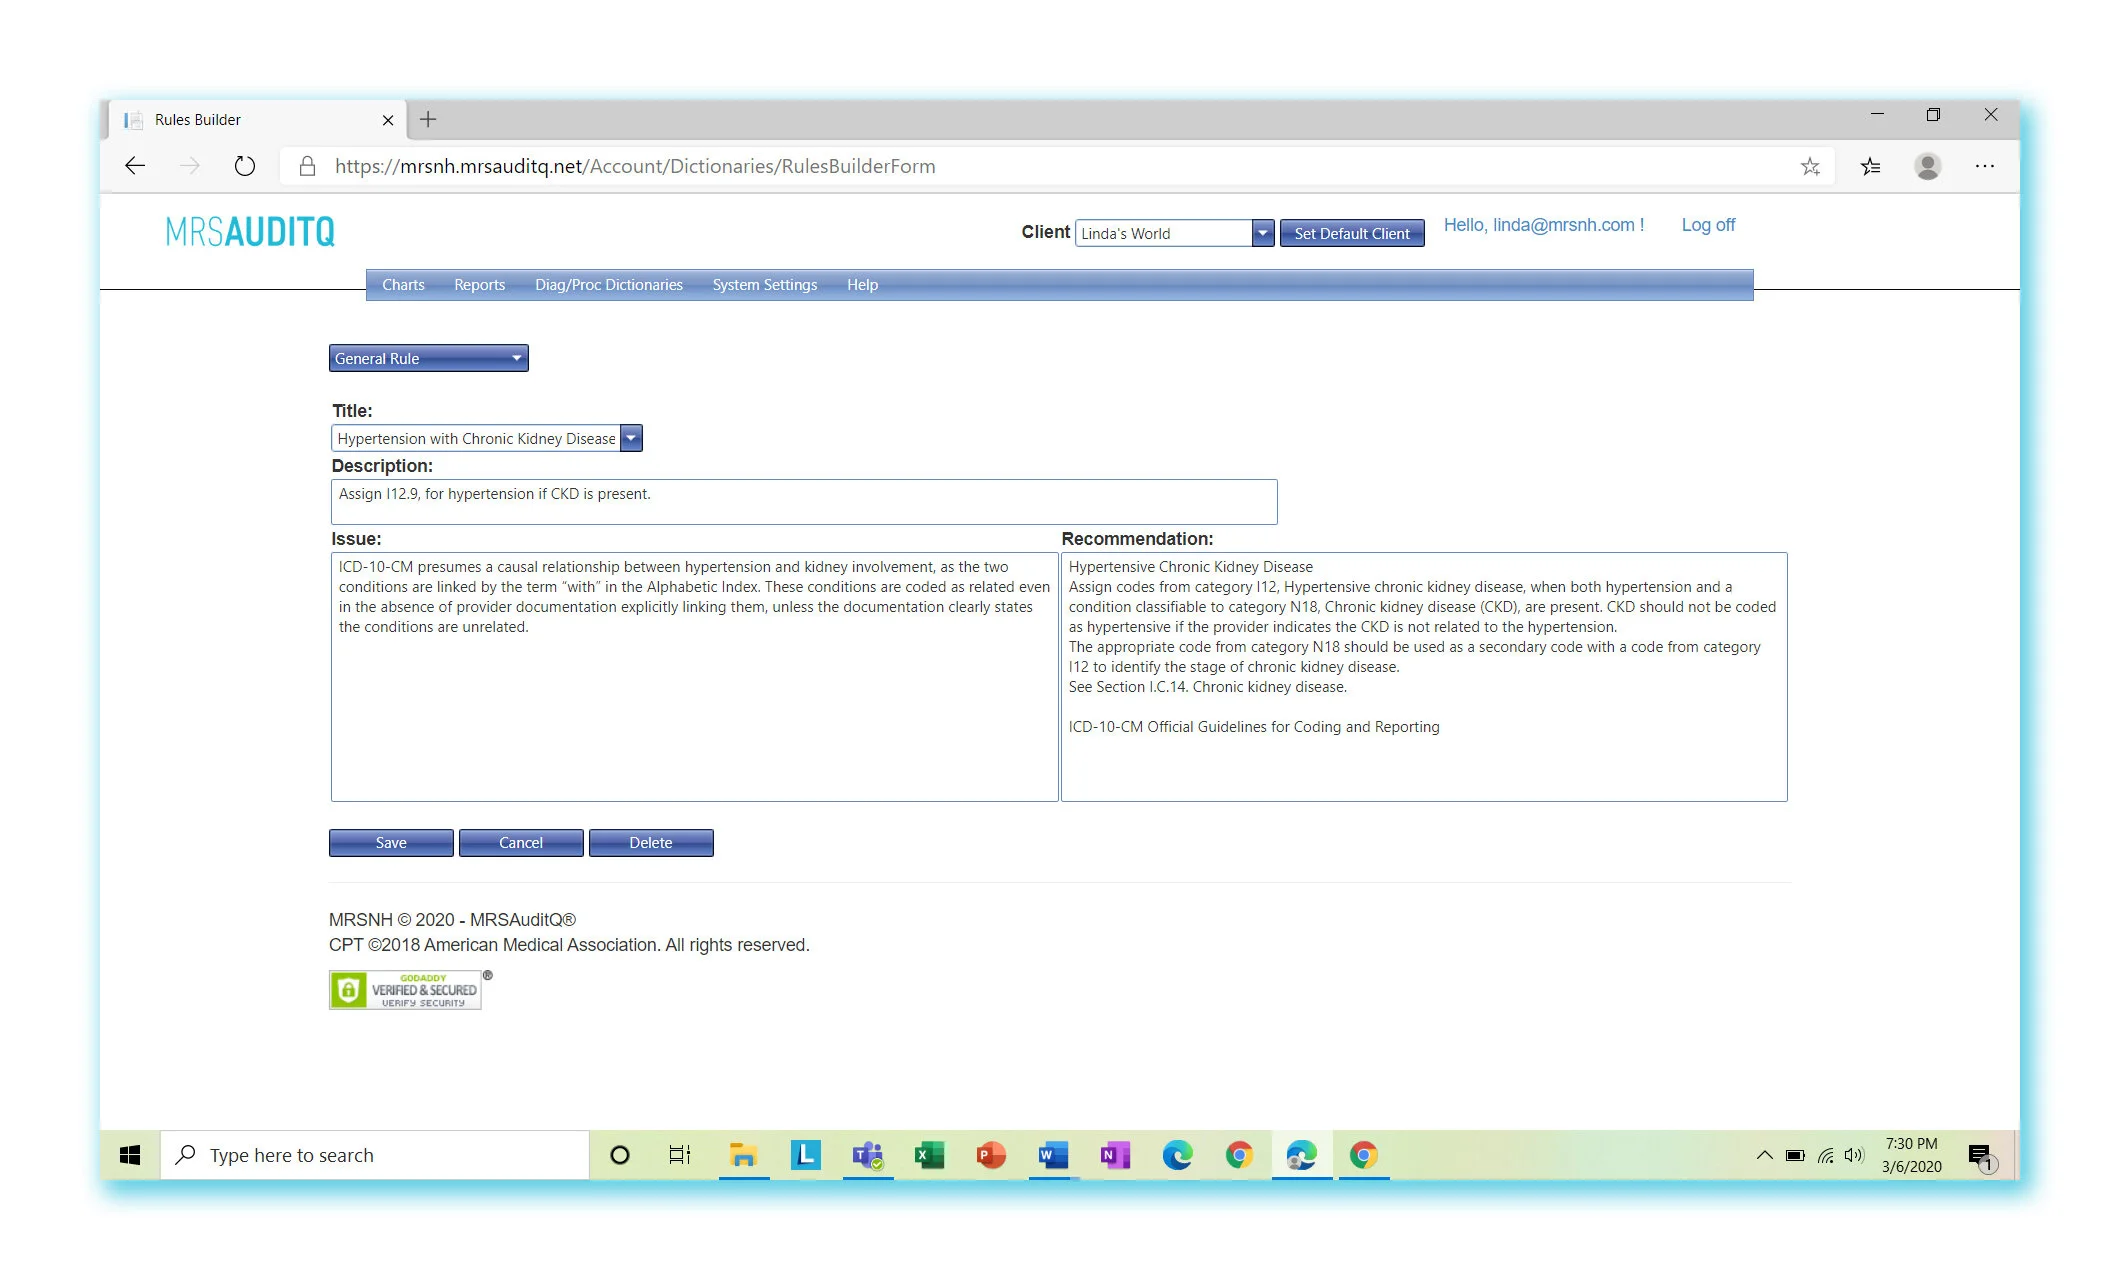The image size is (2120, 1280).
Task: Click into the Description text box
Action: pyautogui.click(x=804, y=502)
